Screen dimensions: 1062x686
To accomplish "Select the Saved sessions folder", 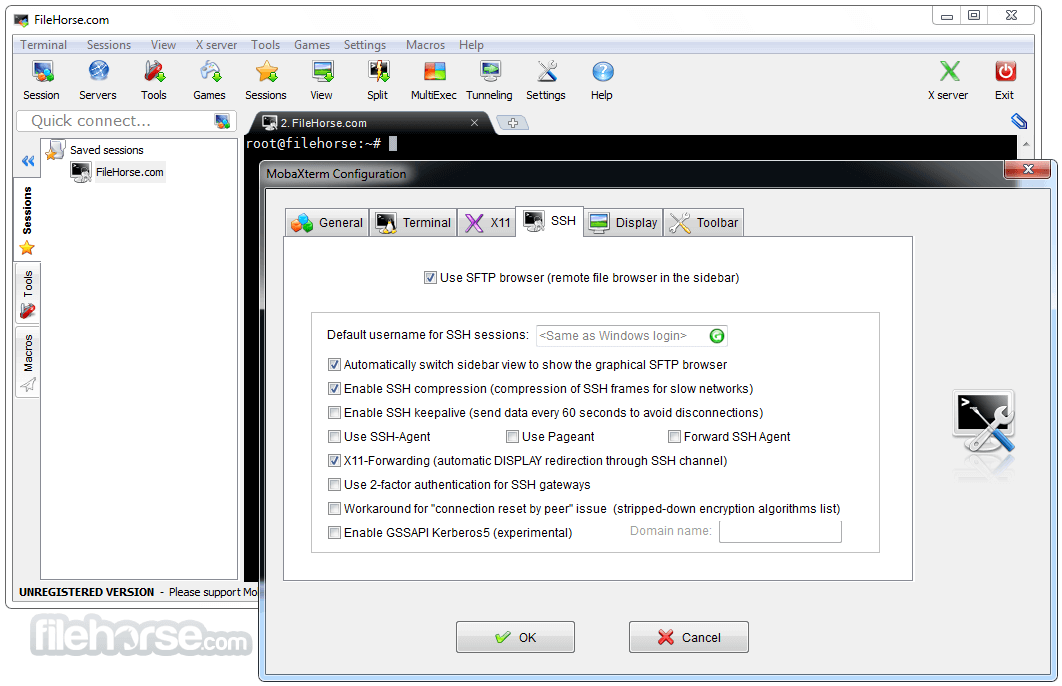I will (95, 150).
